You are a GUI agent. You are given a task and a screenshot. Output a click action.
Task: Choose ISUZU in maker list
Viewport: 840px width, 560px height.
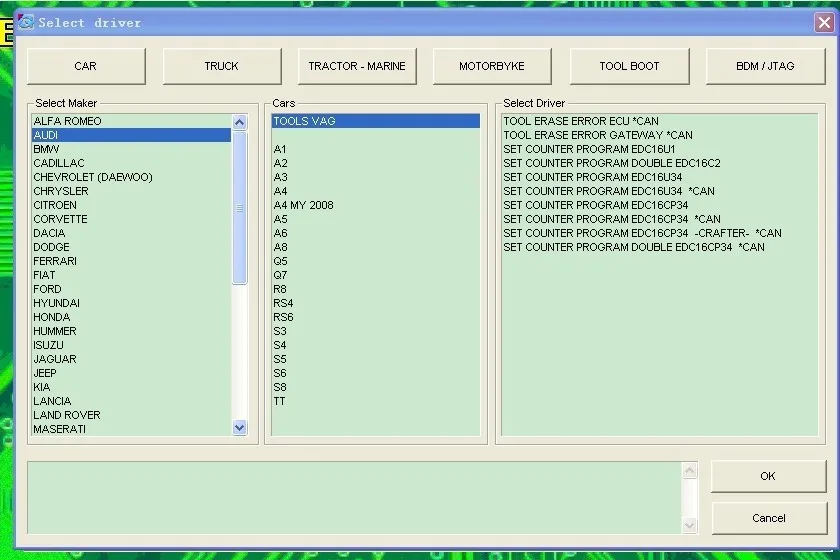click(131, 345)
